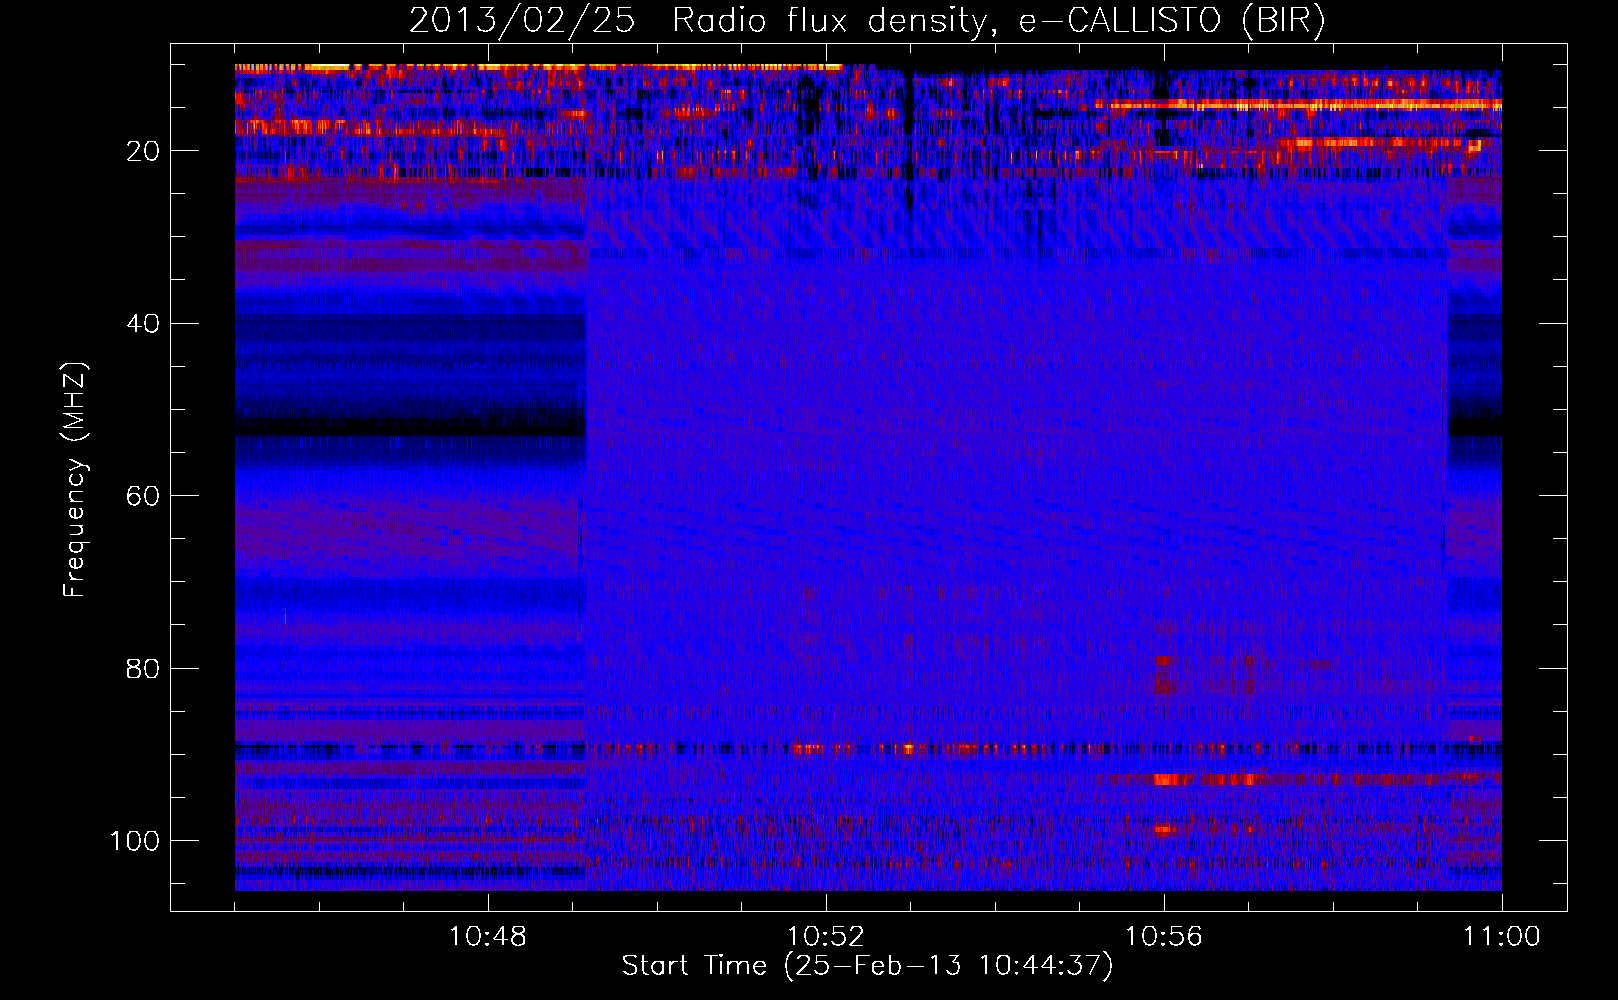Click the 10:56 time tick label

[1164, 937]
